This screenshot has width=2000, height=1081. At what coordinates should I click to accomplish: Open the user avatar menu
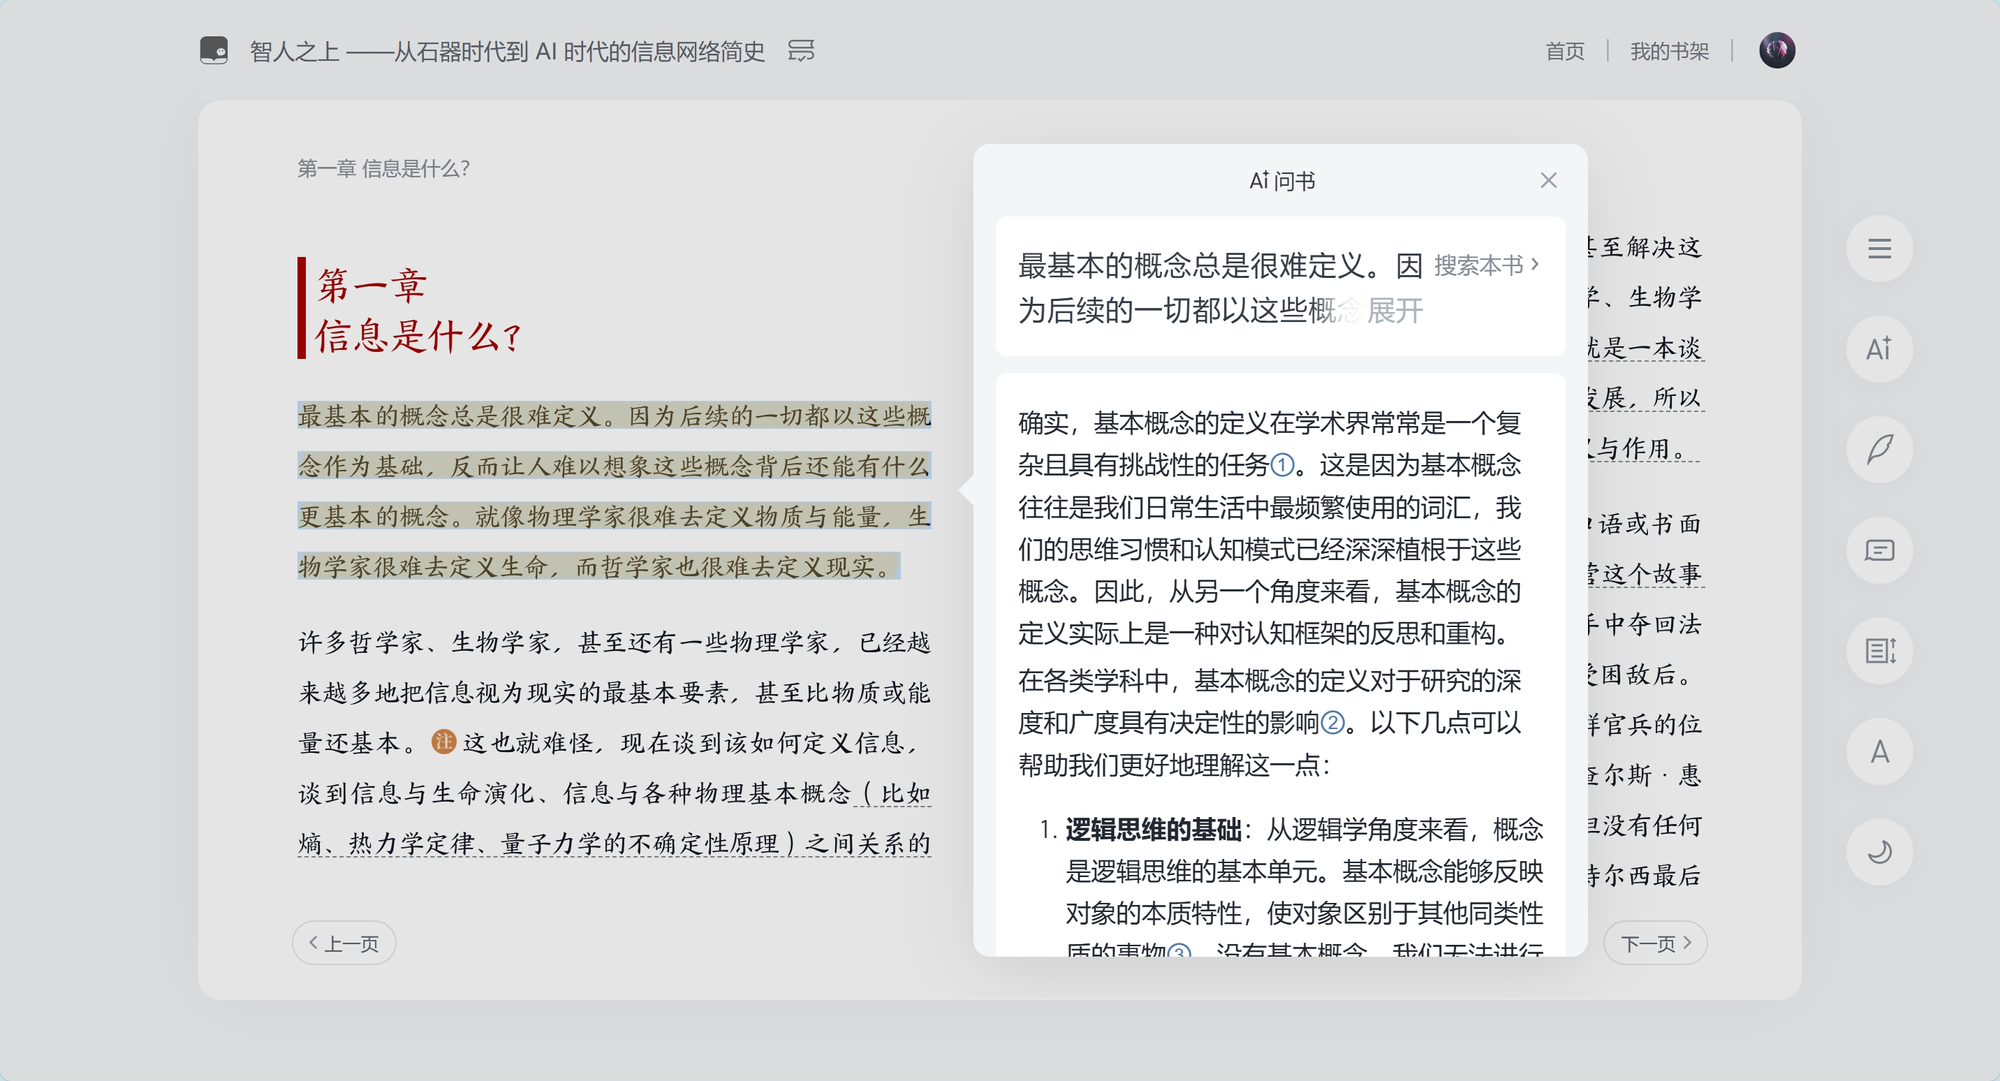1776,50
